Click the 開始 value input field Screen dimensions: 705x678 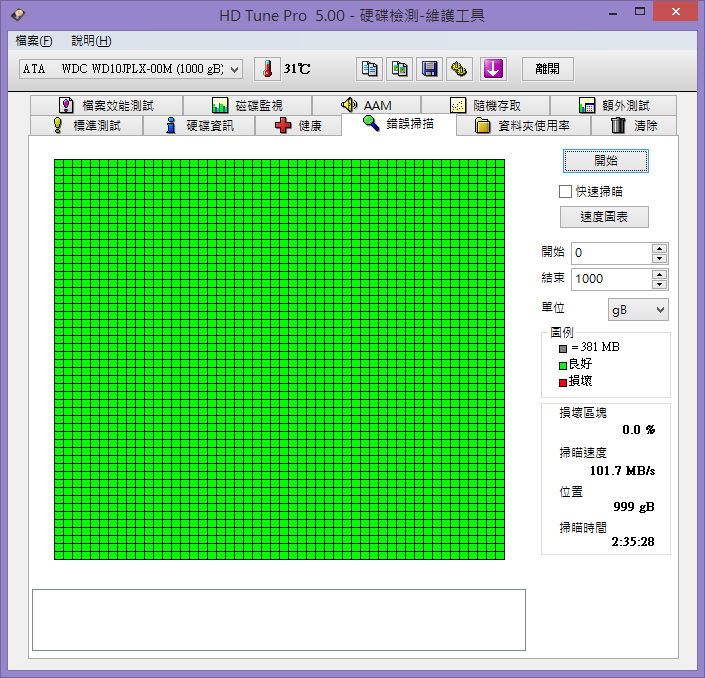click(611, 253)
